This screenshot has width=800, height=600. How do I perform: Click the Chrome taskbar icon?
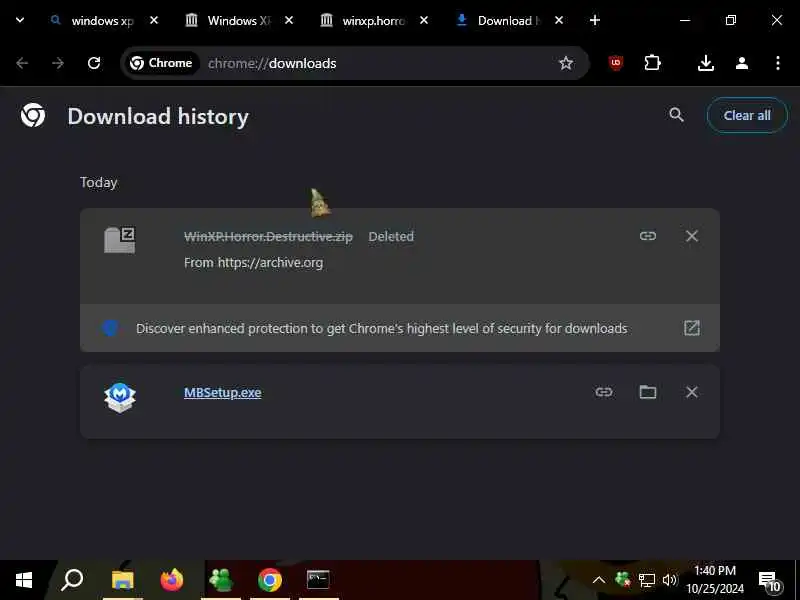coord(270,580)
